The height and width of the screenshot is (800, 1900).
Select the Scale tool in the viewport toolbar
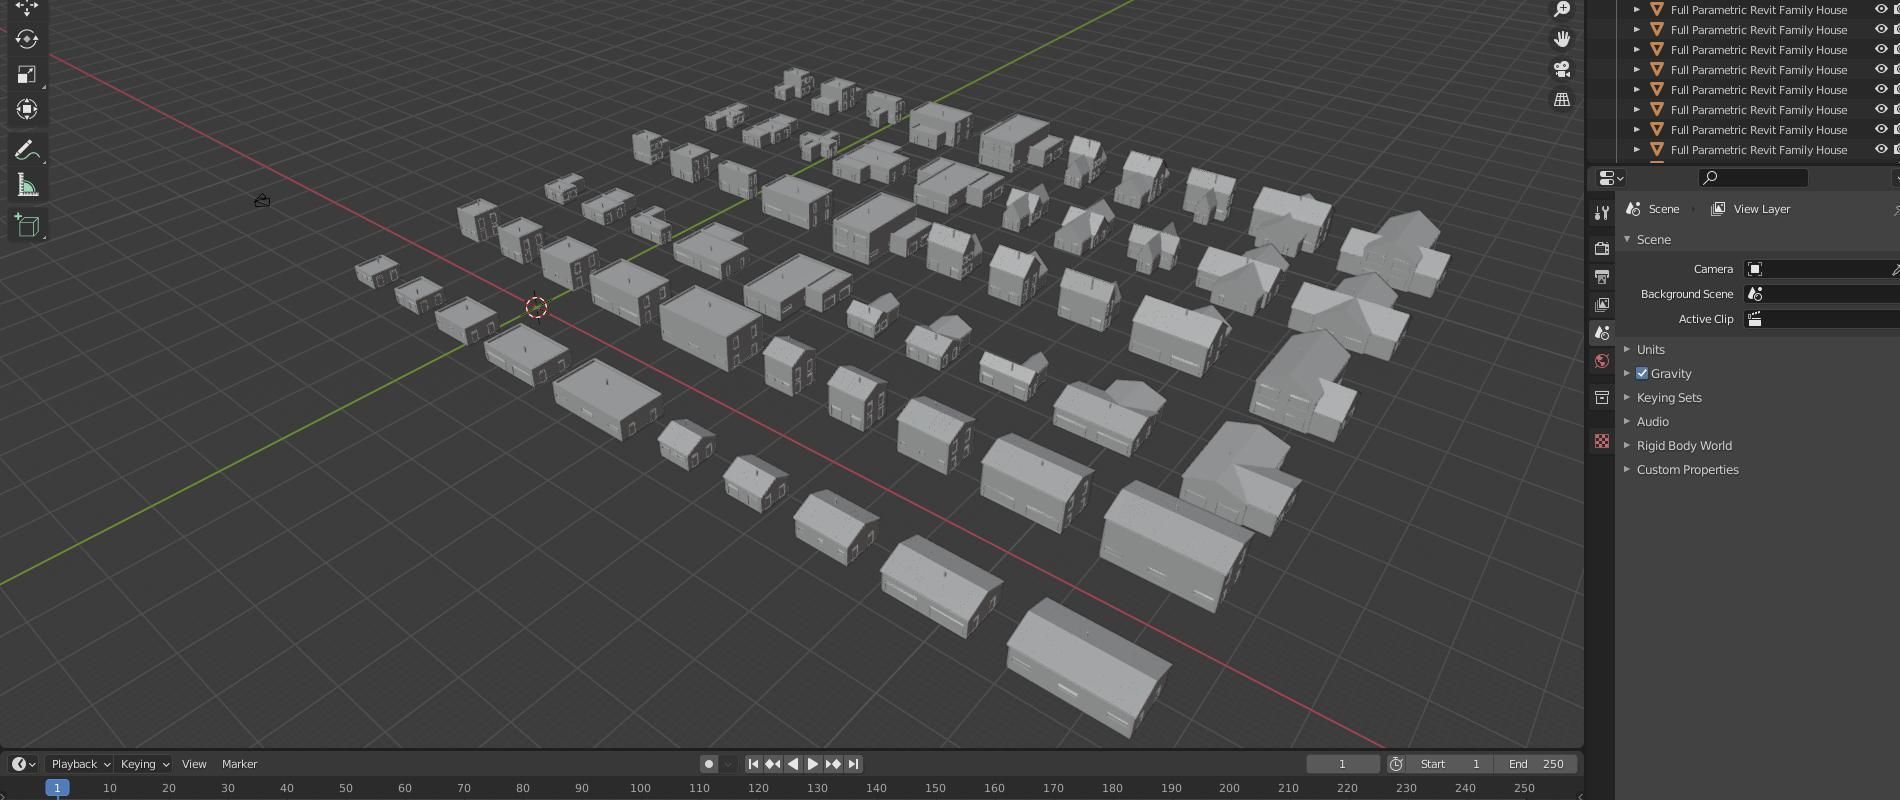tap(27, 75)
